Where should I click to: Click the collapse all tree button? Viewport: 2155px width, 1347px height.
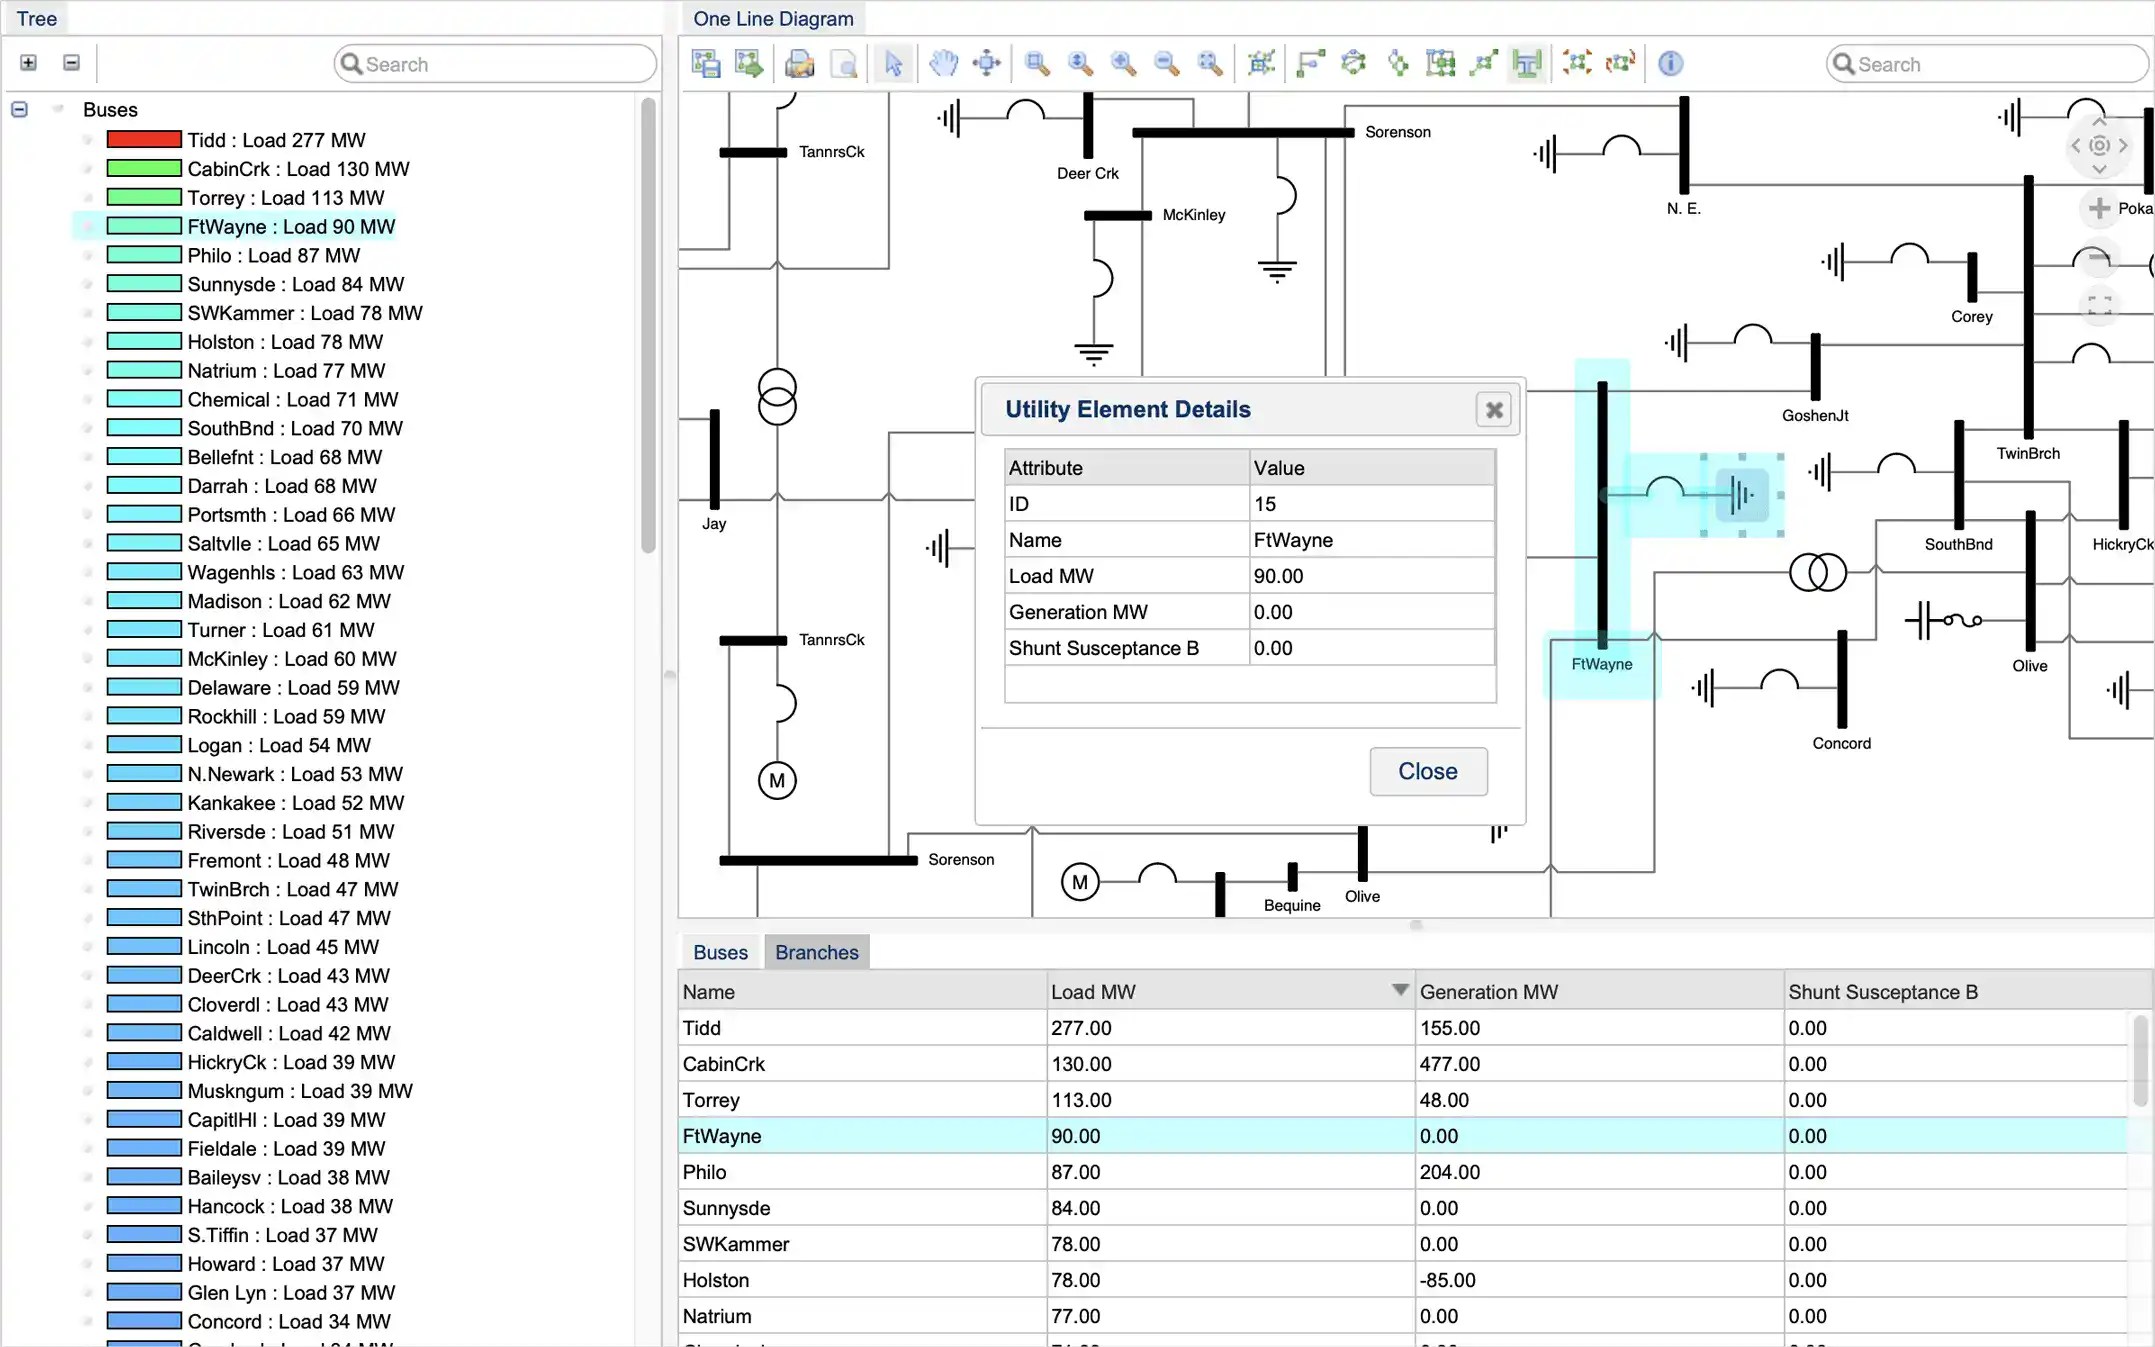click(x=71, y=63)
